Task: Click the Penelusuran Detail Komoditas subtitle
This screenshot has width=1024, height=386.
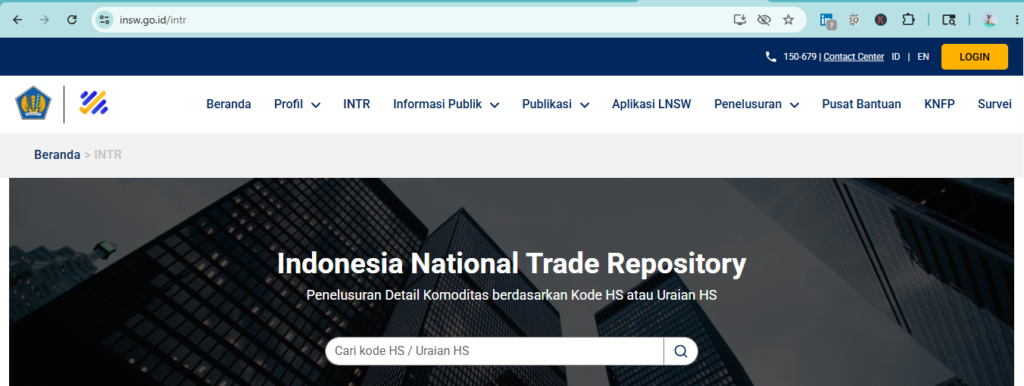Action: tap(511, 295)
